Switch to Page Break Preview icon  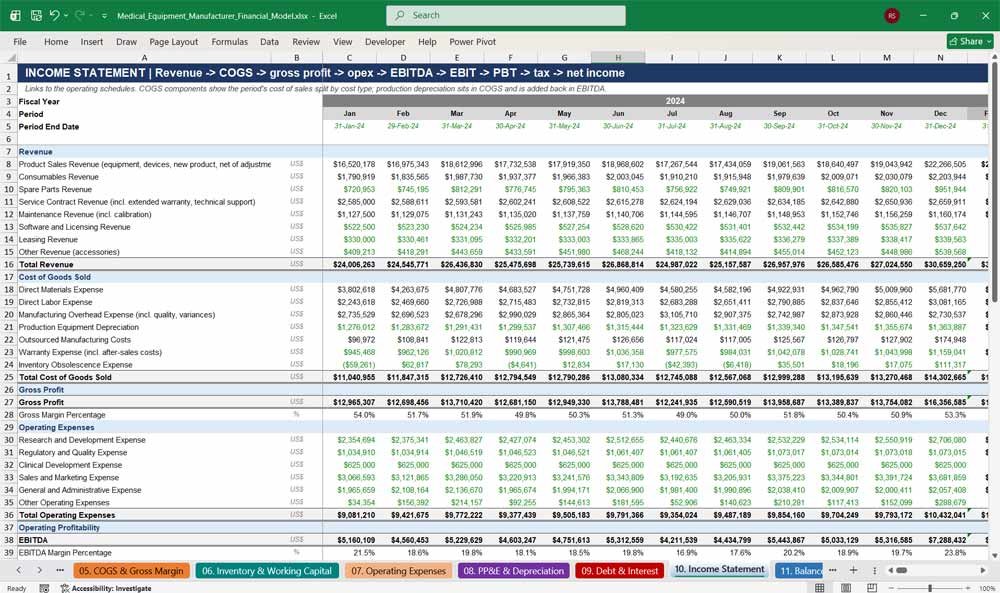(x=871, y=587)
